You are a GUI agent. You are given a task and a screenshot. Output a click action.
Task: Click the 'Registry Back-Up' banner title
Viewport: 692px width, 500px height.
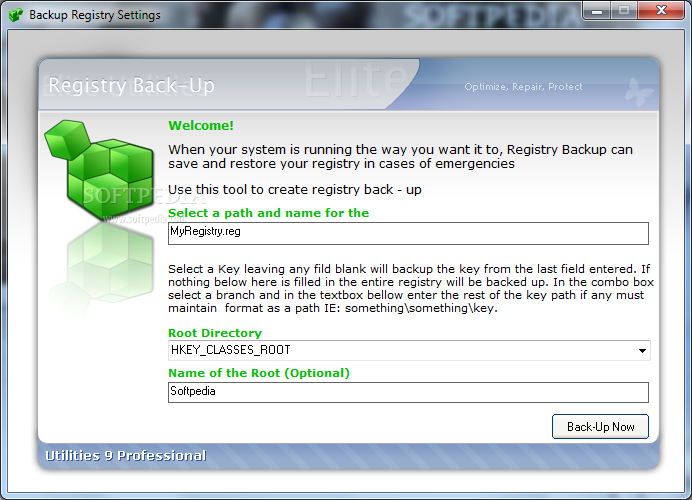coord(132,85)
